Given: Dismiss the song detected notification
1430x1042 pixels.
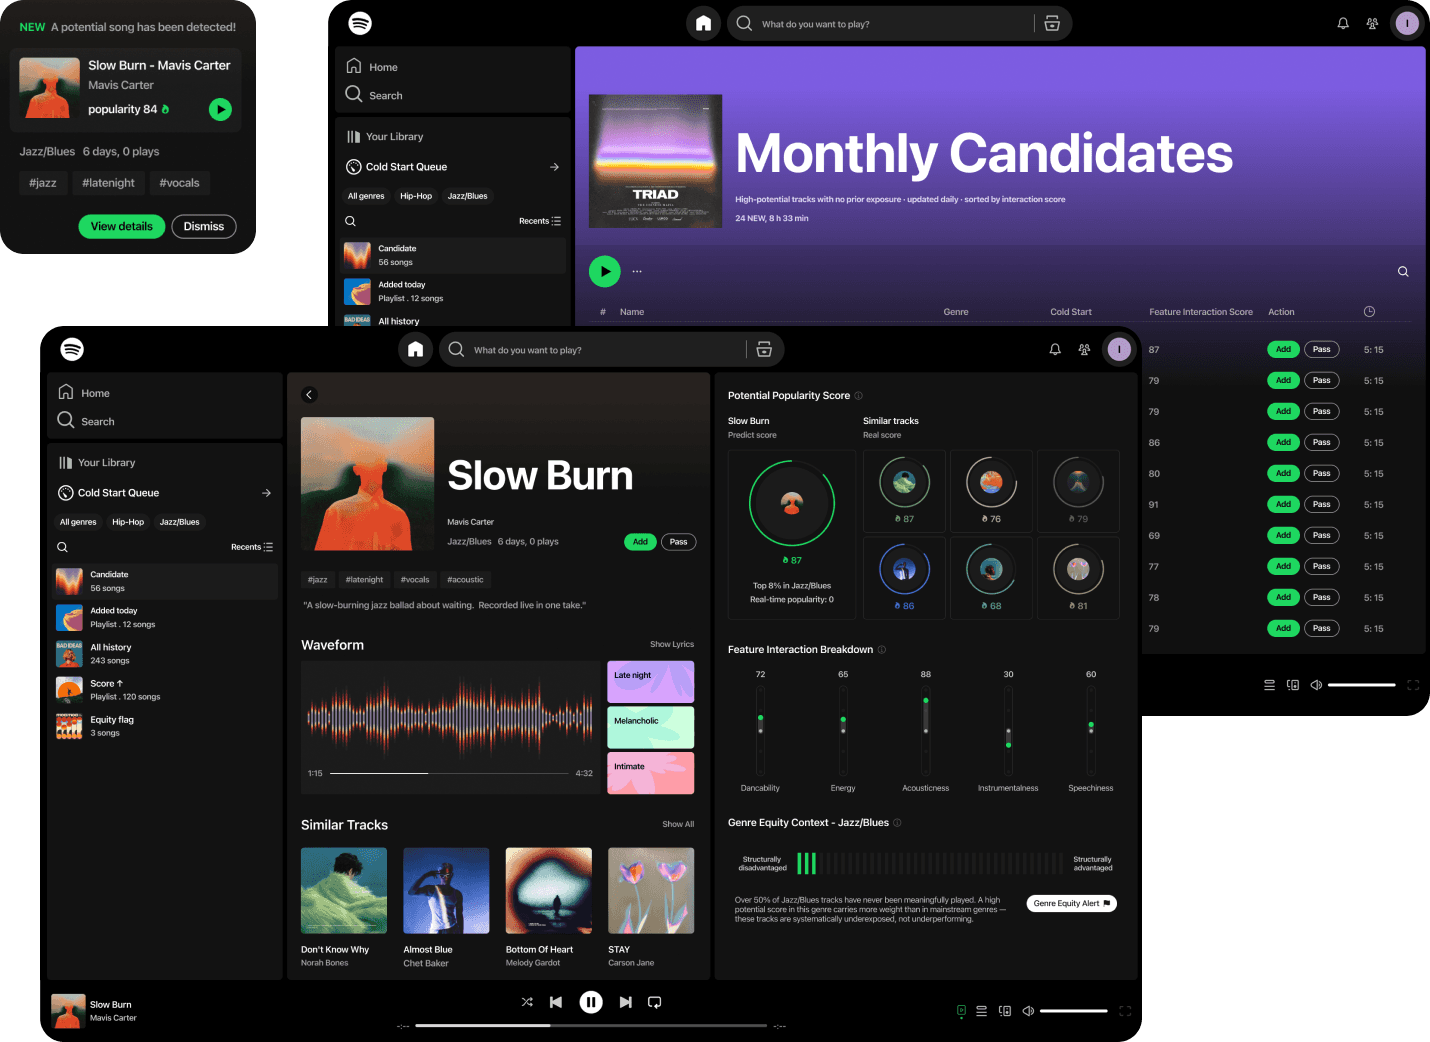Looking at the screenshot, I should (204, 226).
